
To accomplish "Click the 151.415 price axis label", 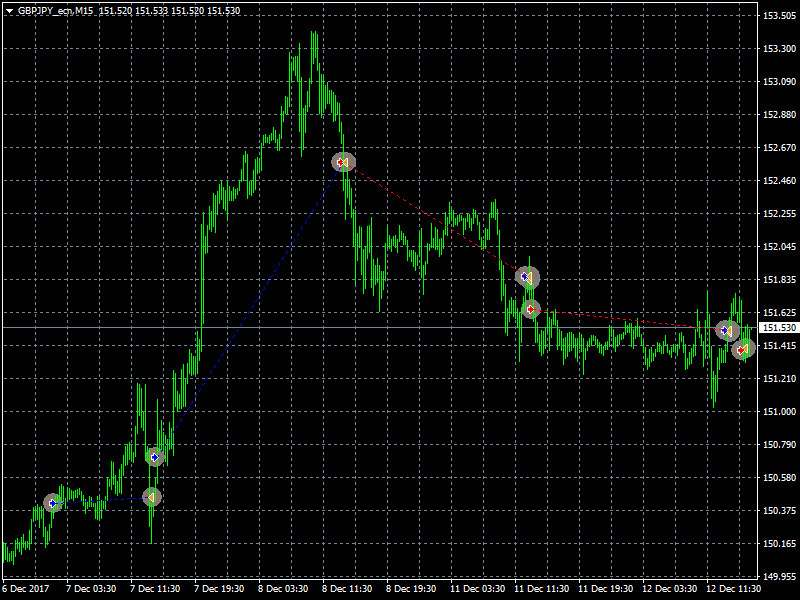I will coord(779,346).
